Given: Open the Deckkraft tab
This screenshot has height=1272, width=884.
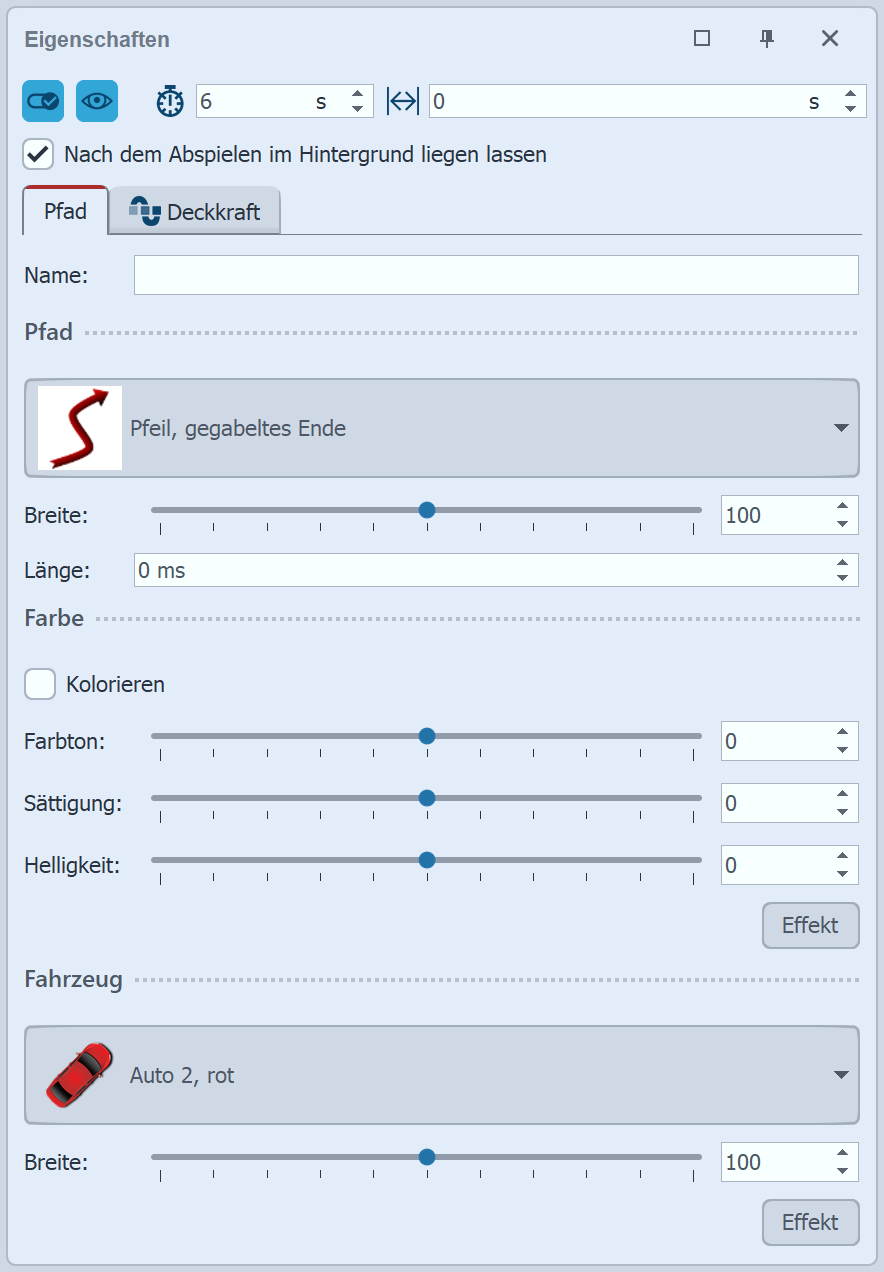Looking at the screenshot, I should click(x=213, y=212).
